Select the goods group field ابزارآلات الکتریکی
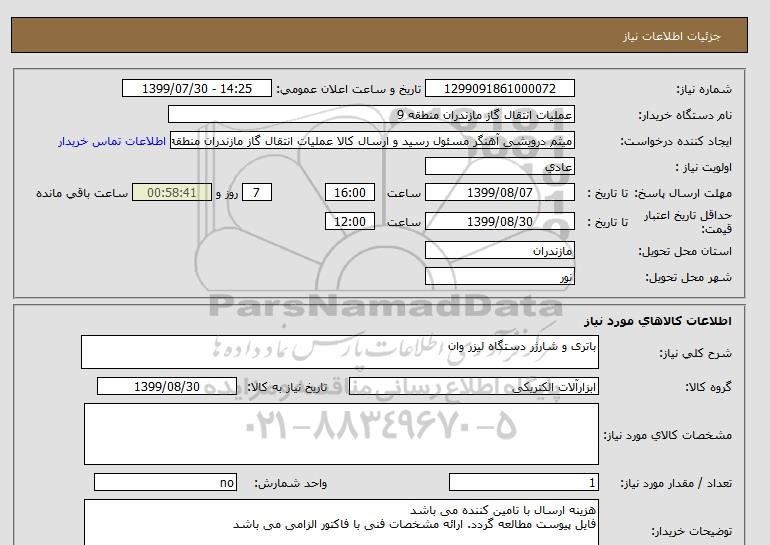Screen dimensions: 770x545 pos(473,386)
